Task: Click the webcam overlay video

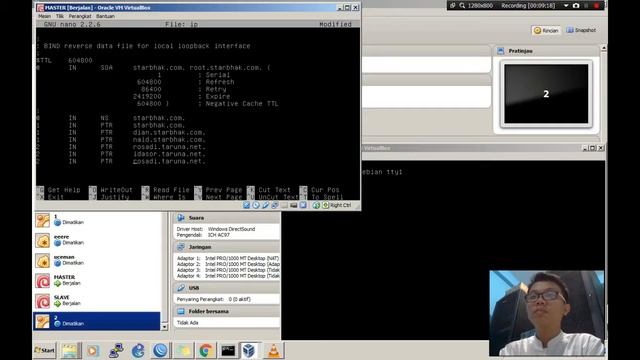Action: click(547, 313)
